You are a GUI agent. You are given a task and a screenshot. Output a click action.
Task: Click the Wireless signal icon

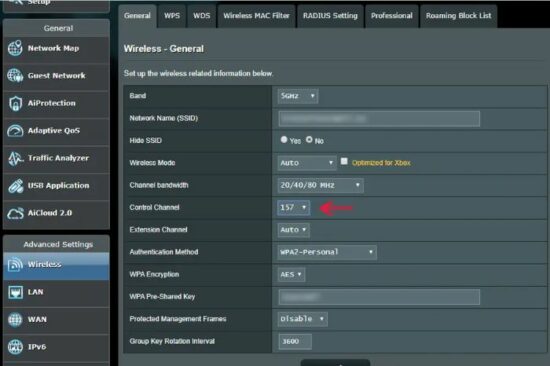click(x=15, y=264)
